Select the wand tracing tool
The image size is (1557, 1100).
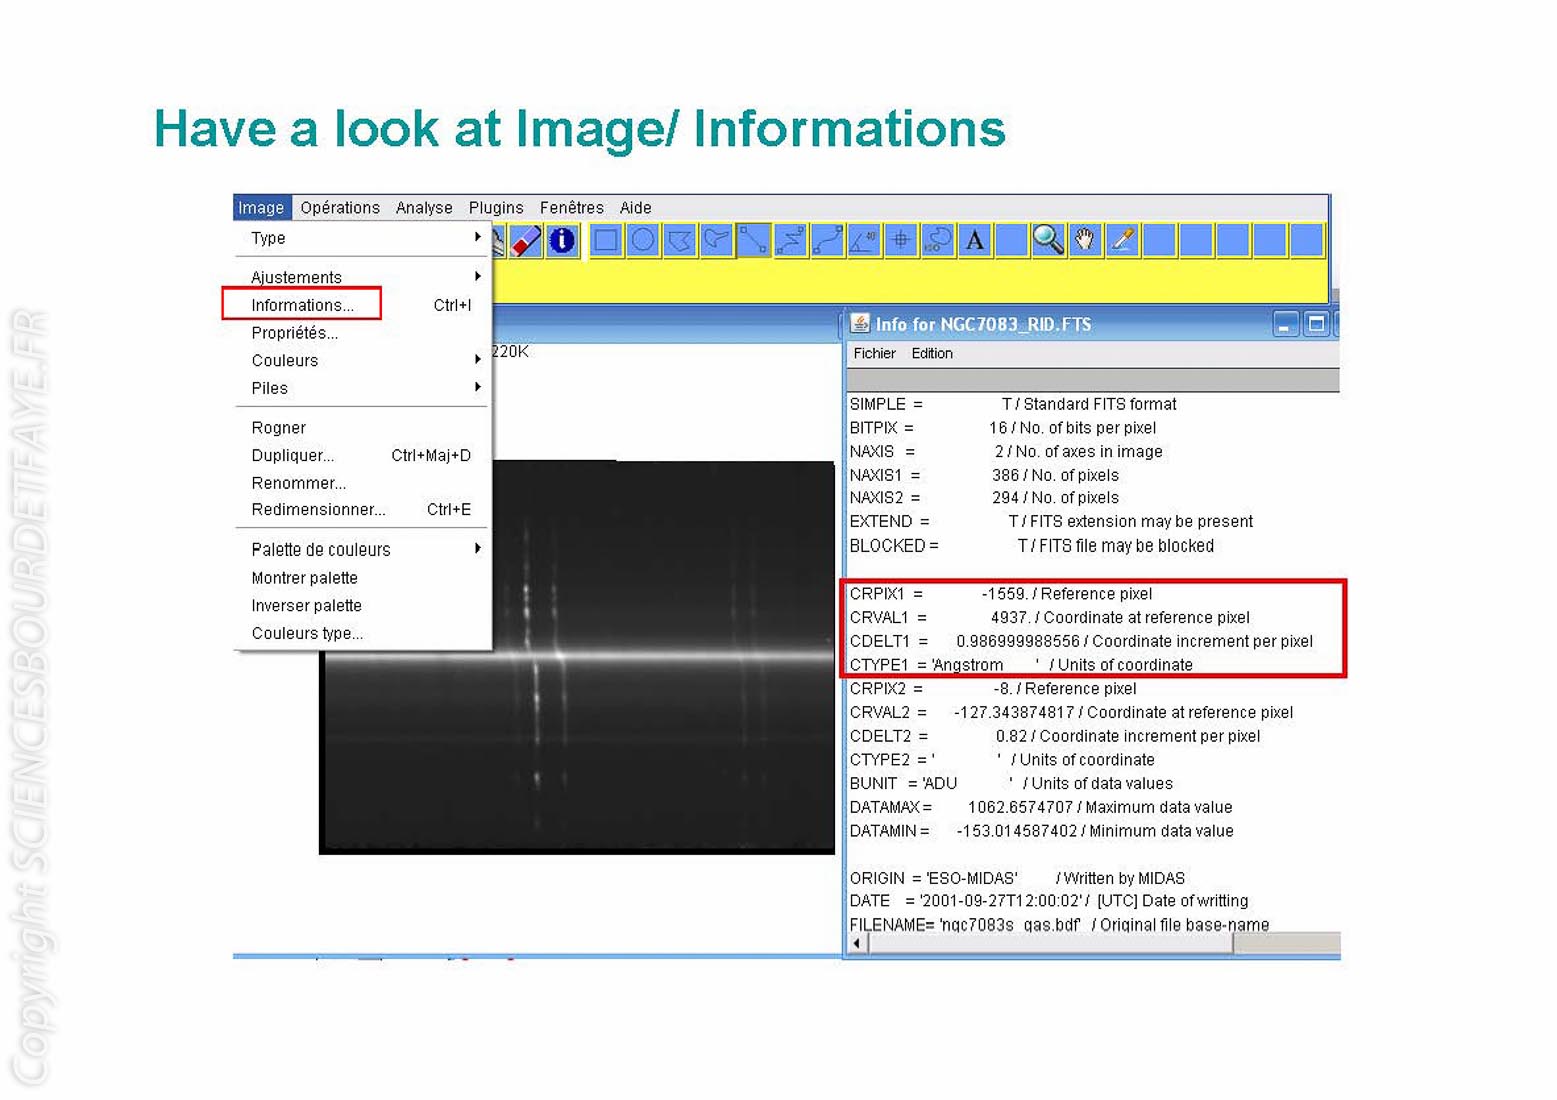coord(938,241)
